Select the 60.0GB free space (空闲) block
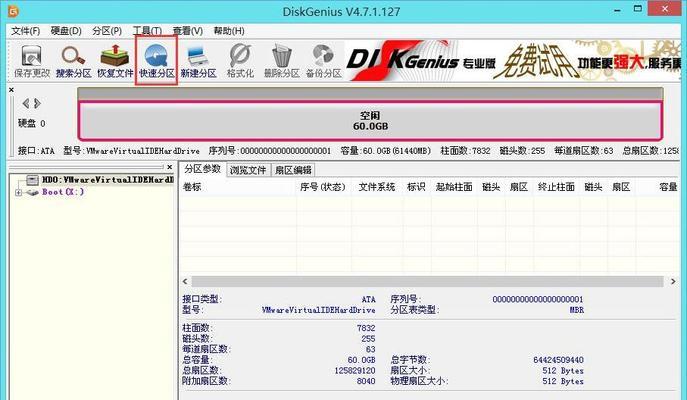687x400 pixels. click(370, 121)
